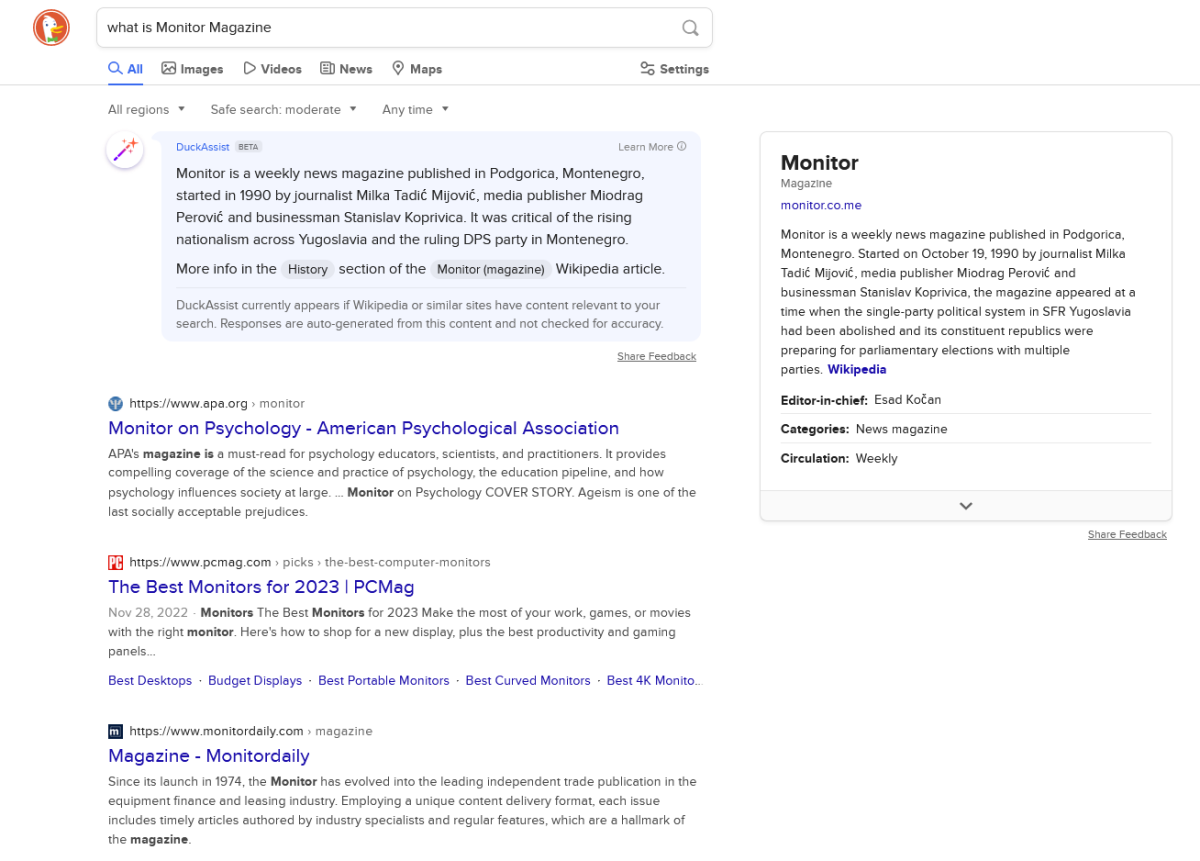Image resolution: width=1200 pixels, height=861 pixels.
Task: Open The Best Monitors for 2023 result
Action: [261, 587]
